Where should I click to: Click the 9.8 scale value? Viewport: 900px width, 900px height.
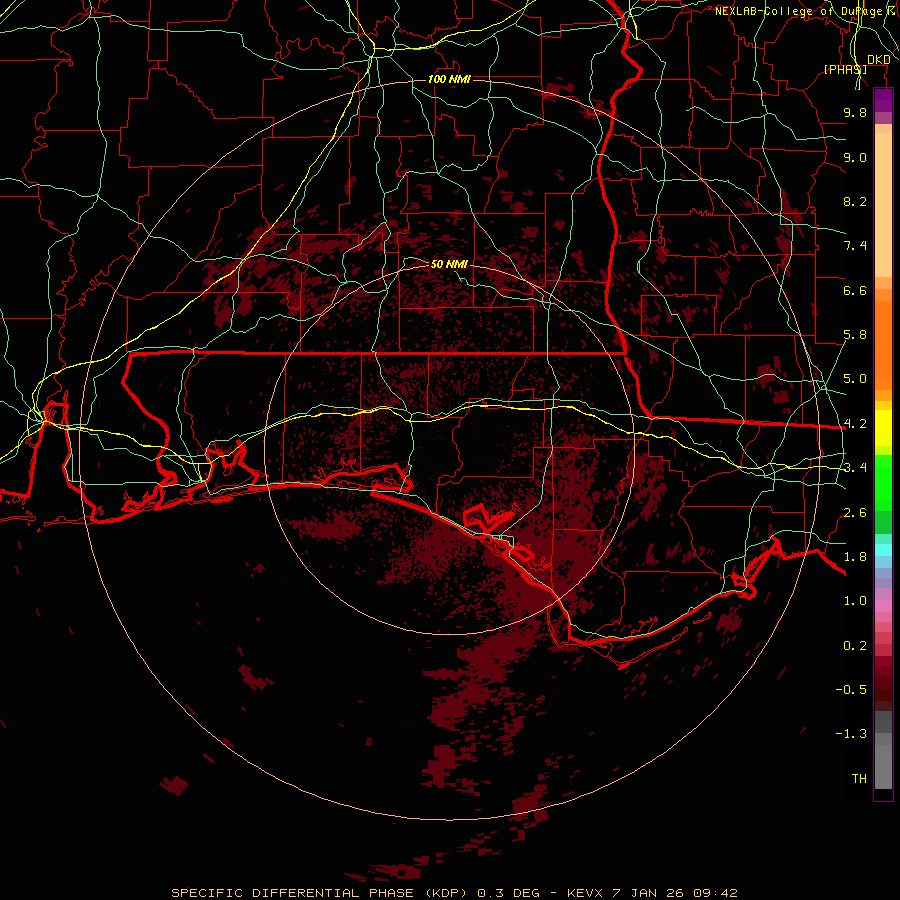coord(855,112)
